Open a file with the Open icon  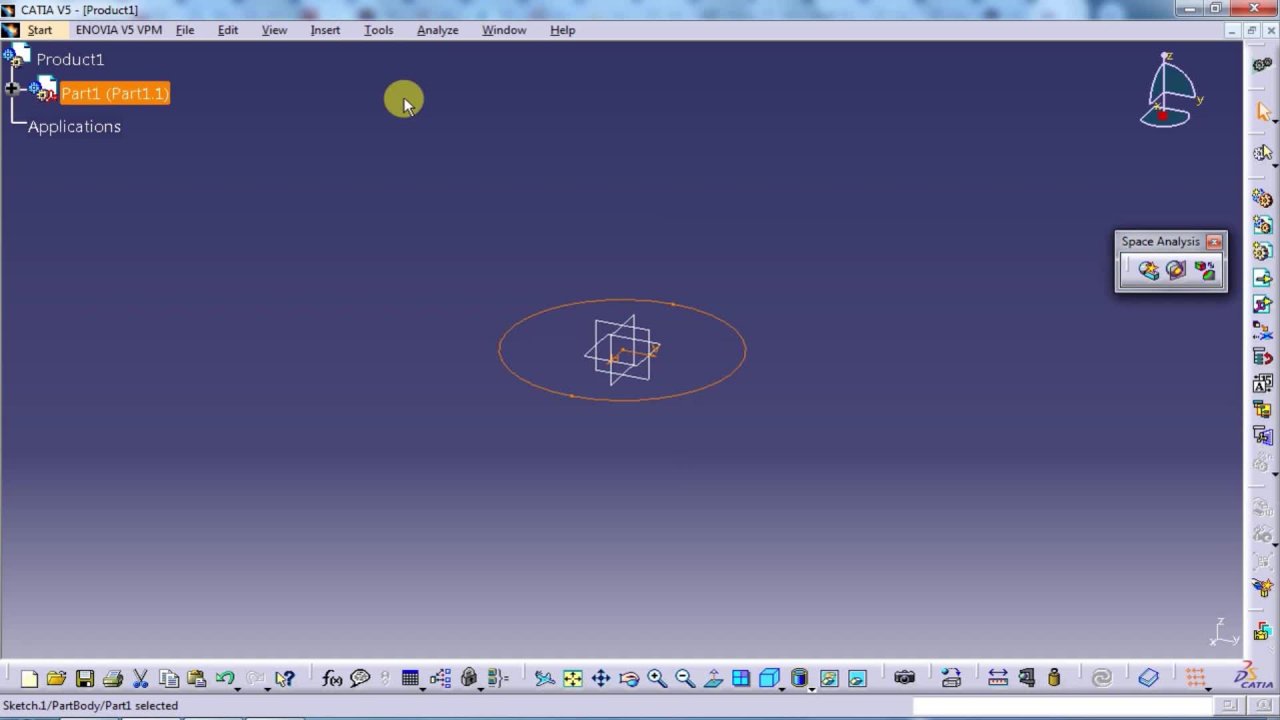click(x=56, y=679)
